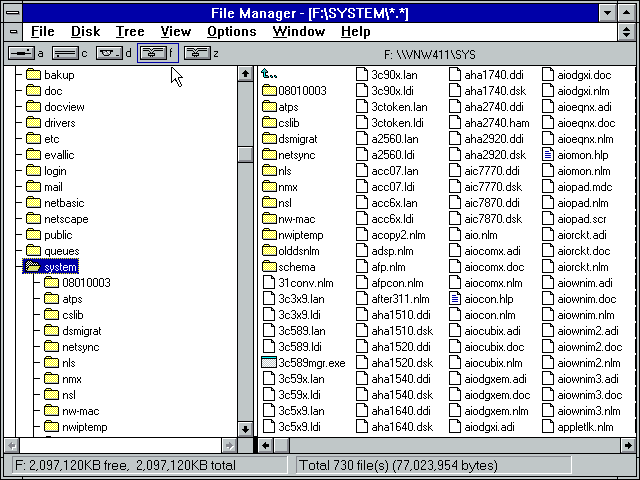Click the bakup folder icon in tree
The height and width of the screenshot is (480, 640).
coord(33,75)
